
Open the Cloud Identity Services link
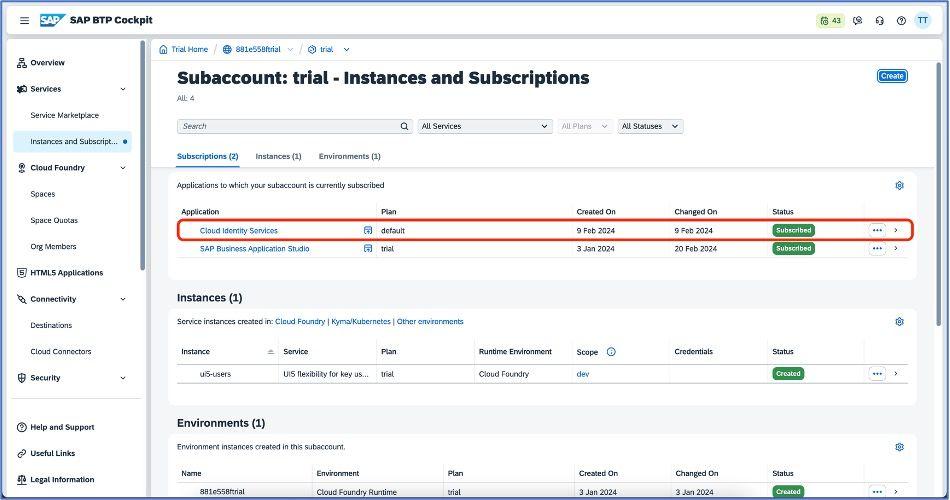pyautogui.click(x=239, y=231)
